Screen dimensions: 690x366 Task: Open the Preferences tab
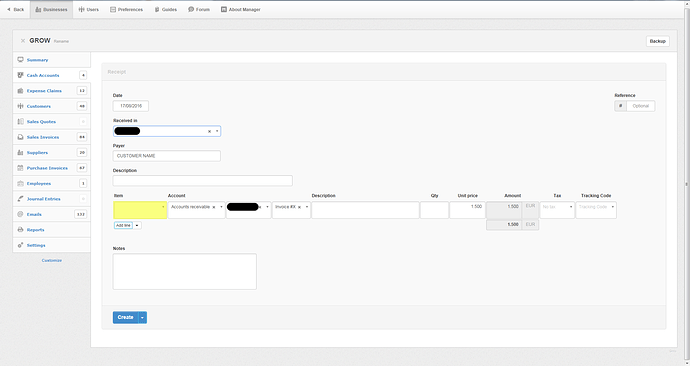[126, 9]
